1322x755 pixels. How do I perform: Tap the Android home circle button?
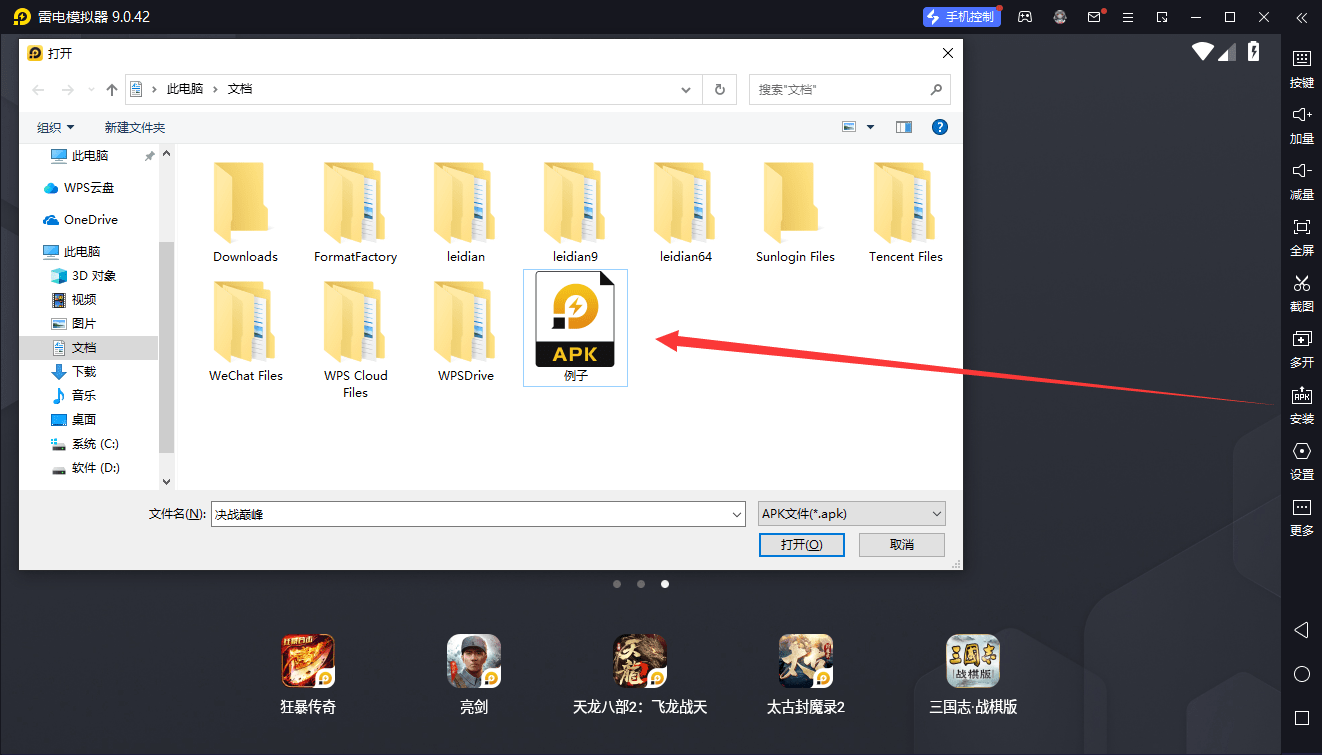pos(1301,674)
